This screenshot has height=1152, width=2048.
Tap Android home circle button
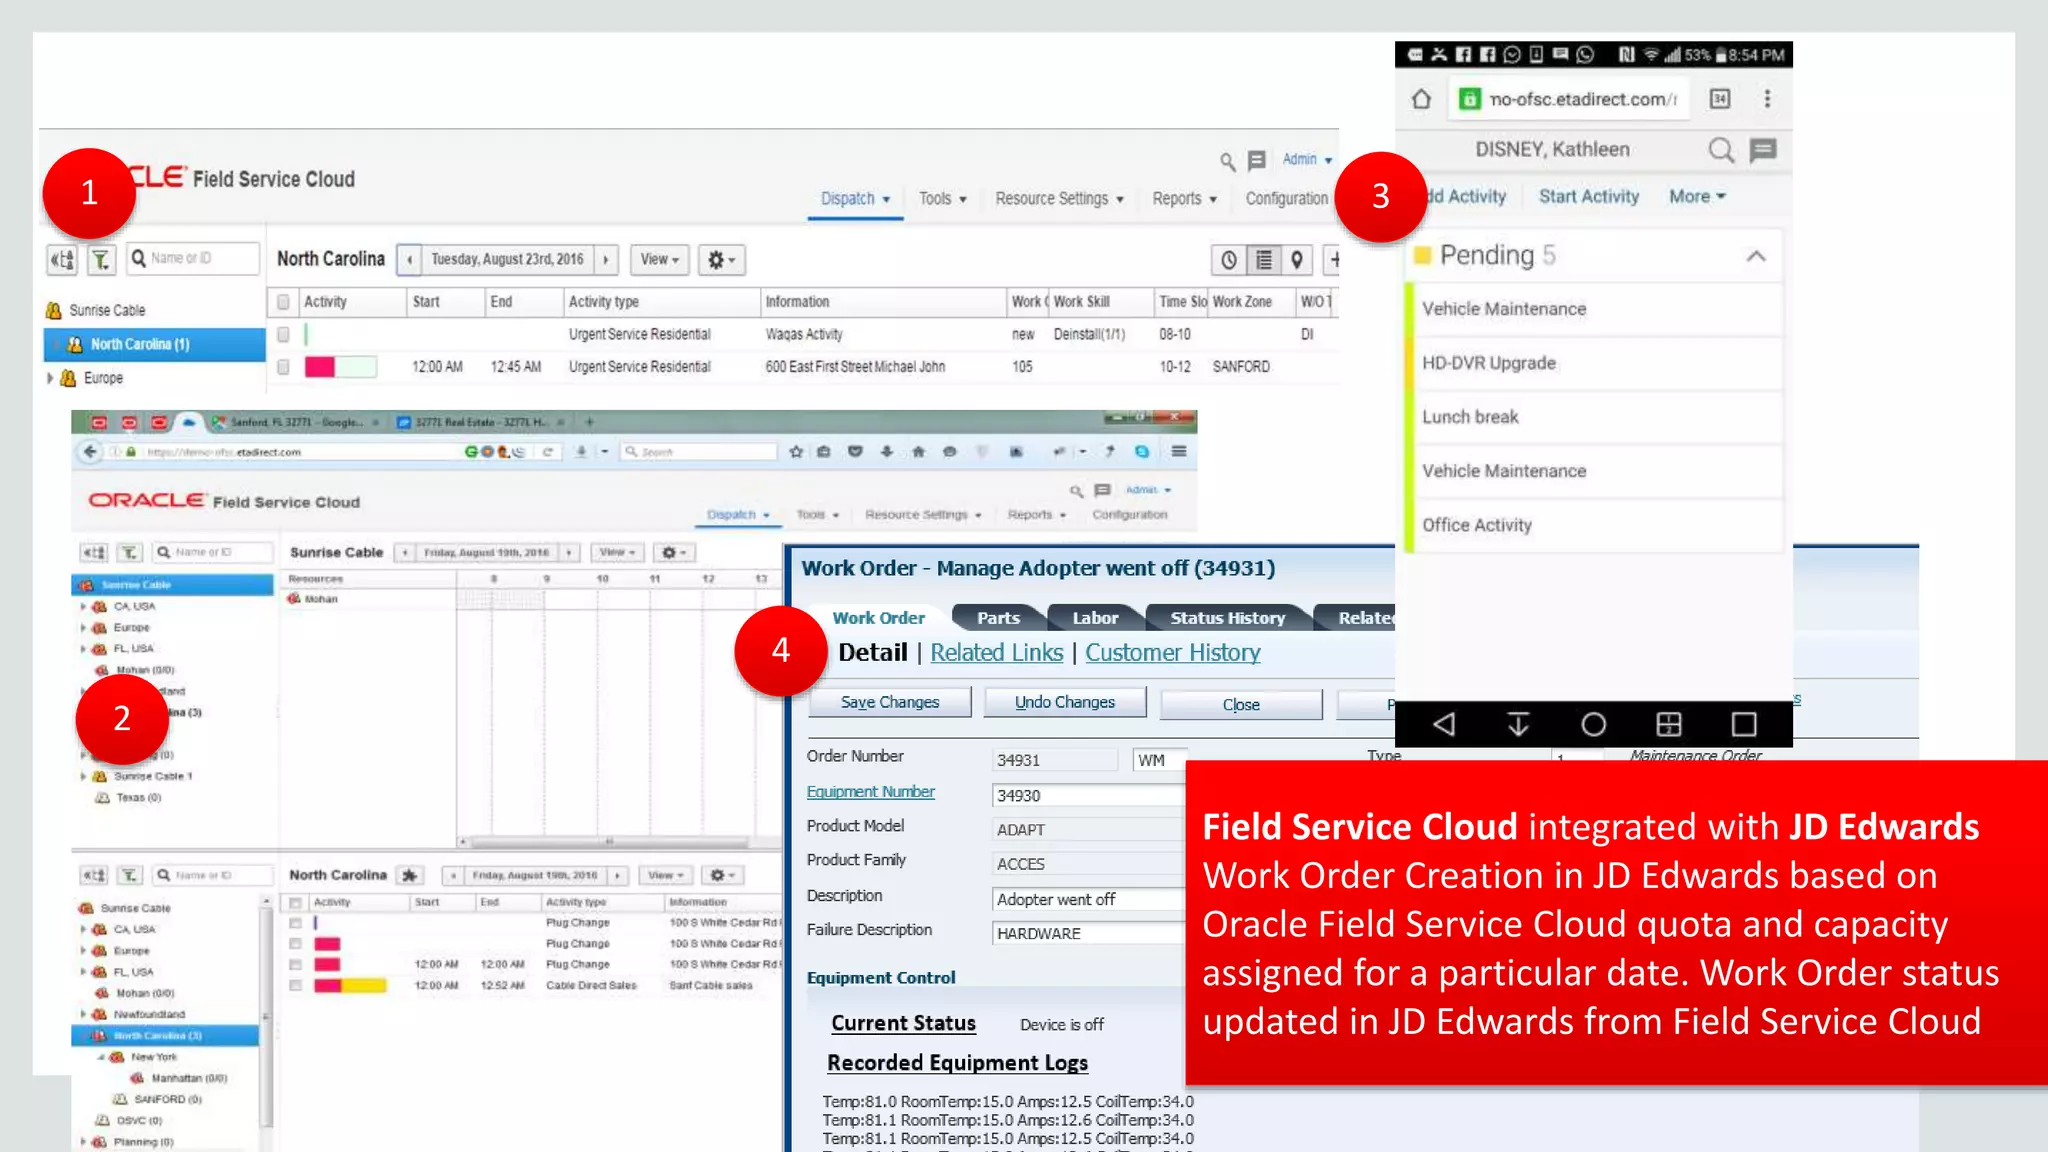1594,724
